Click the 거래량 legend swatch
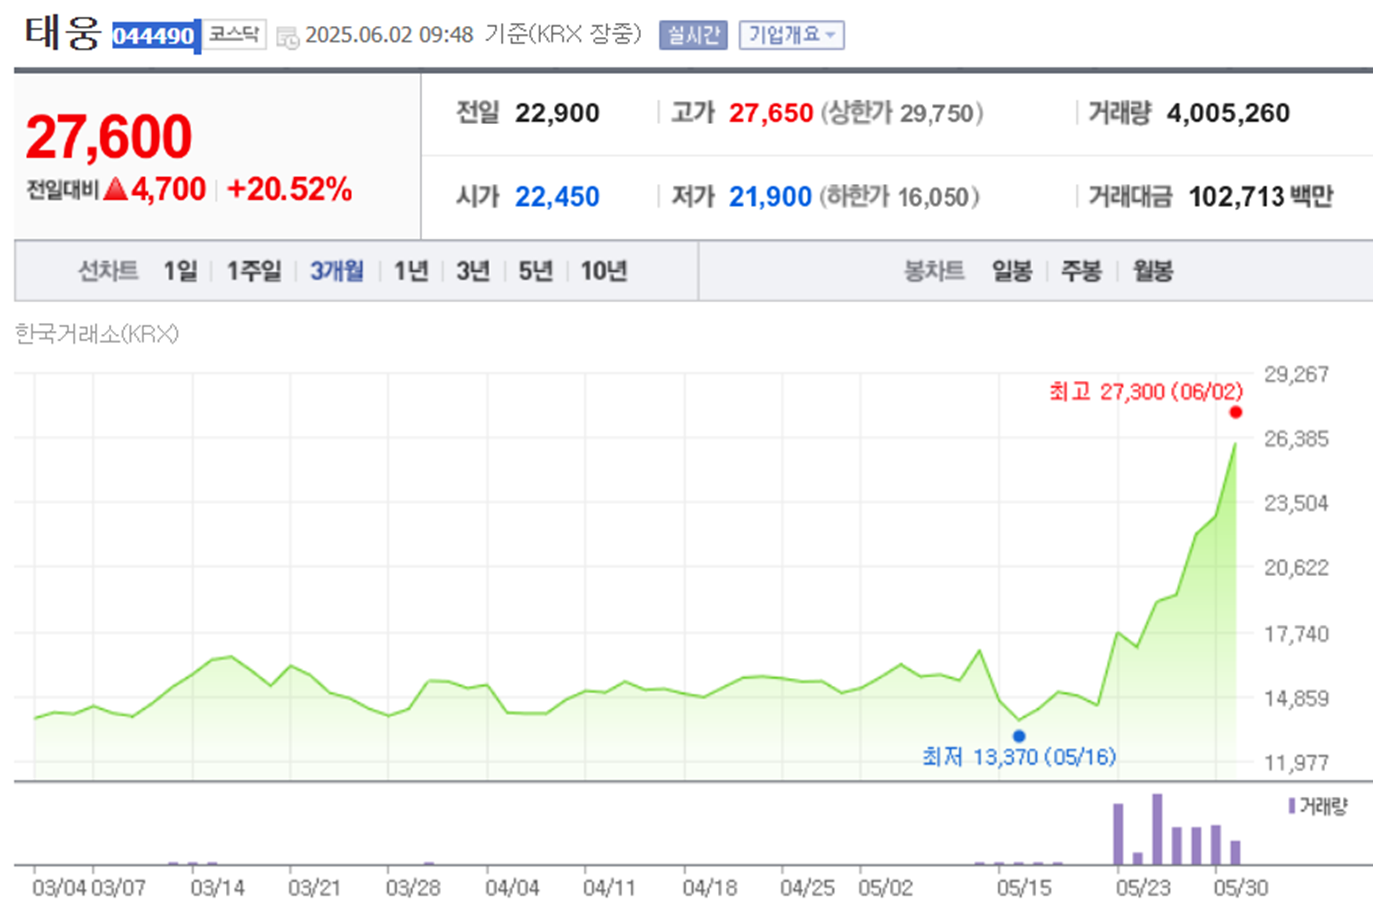This screenshot has width=1373, height=913. tap(1292, 805)
